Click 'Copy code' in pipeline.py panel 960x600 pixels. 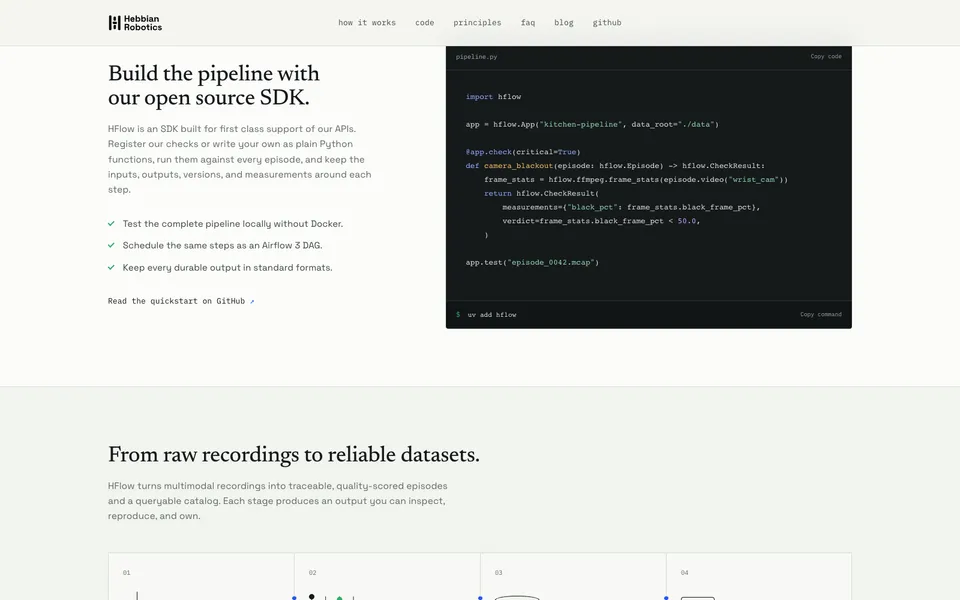click(x=826, y=56)
